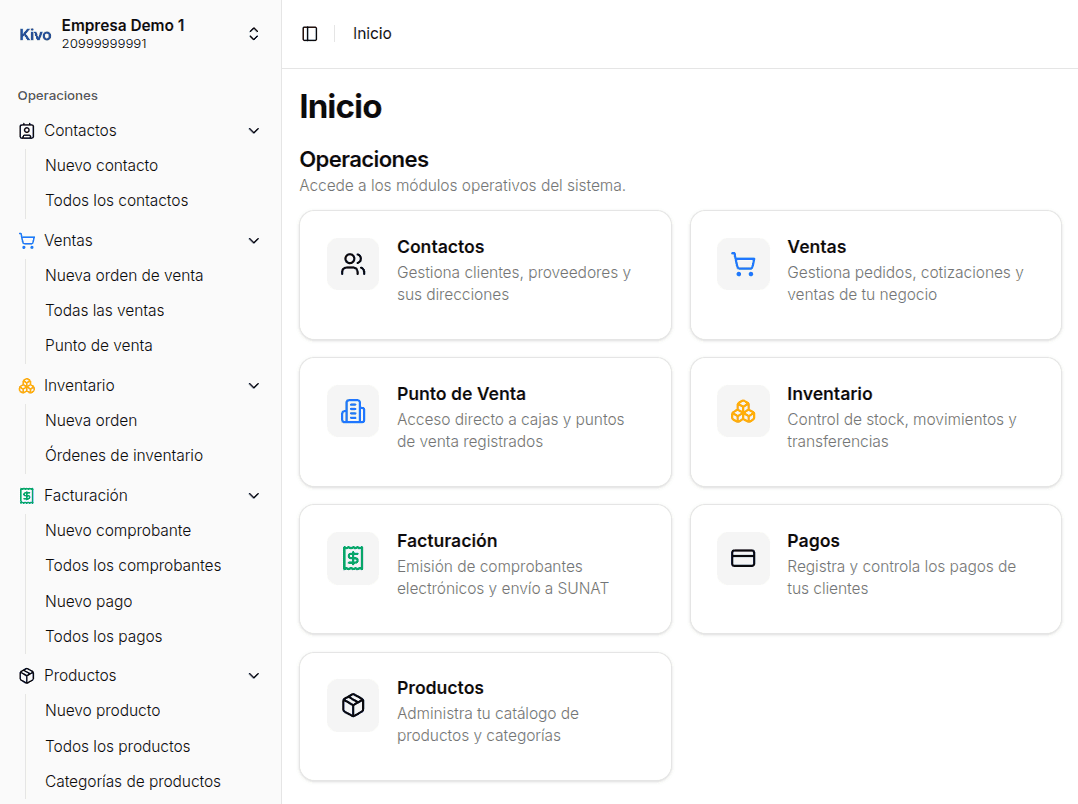Collapse the Productos sidebar section
Image resolution: width=1078 pixels, height=804 pixels.
(x=253, y=675)
